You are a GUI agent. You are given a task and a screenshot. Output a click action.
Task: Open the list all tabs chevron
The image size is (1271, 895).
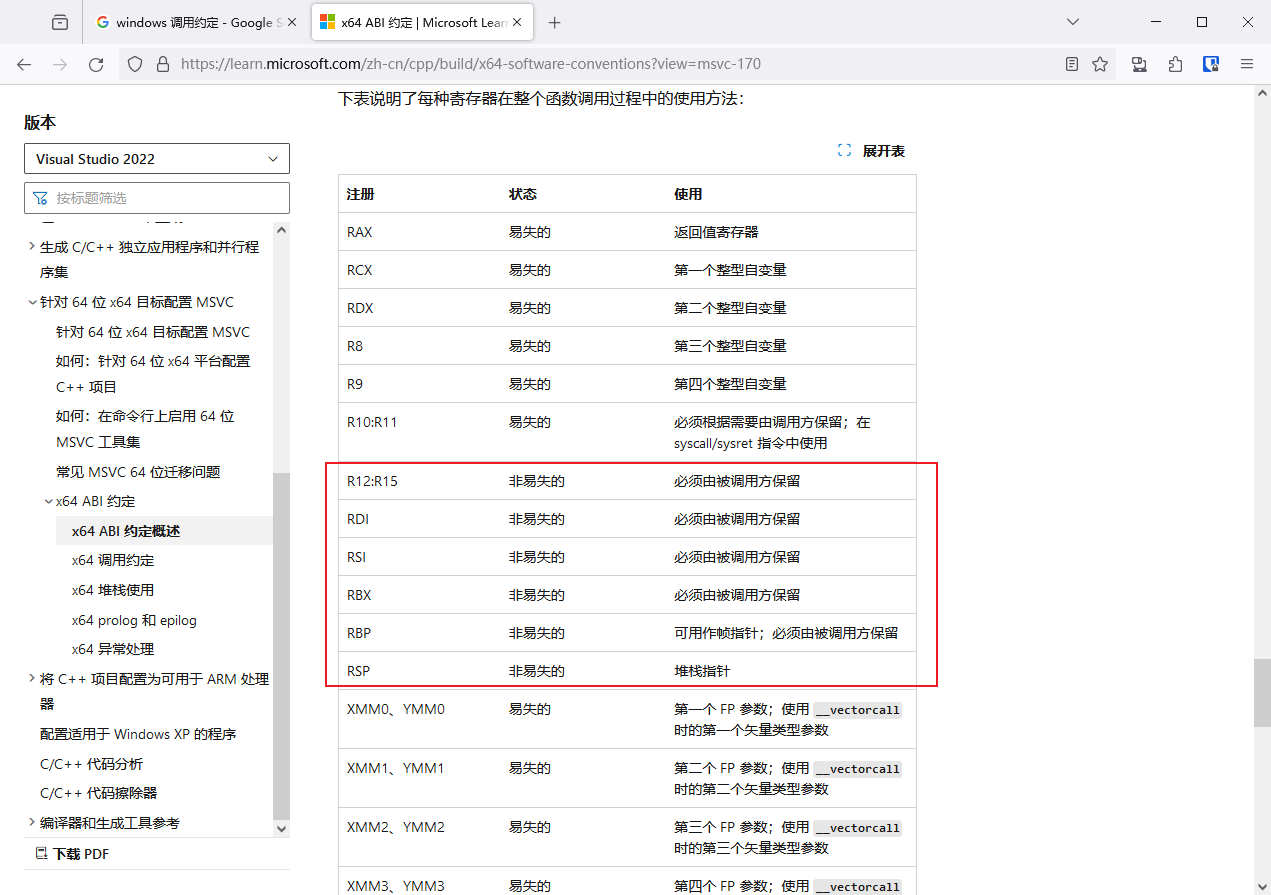click(x=1073, y=22)
